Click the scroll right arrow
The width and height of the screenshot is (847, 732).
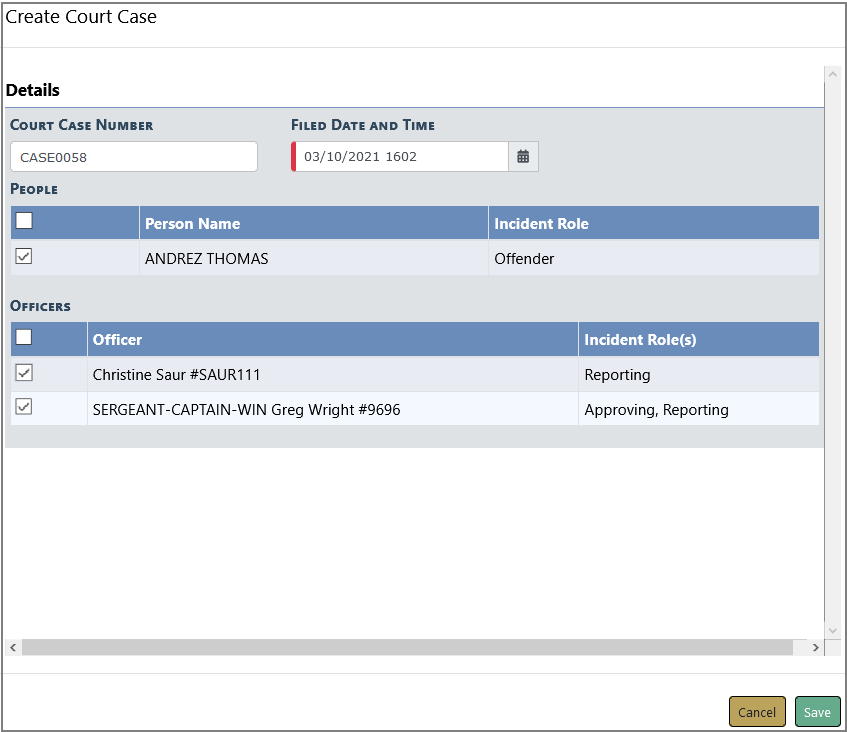click(x=815, y=648)
